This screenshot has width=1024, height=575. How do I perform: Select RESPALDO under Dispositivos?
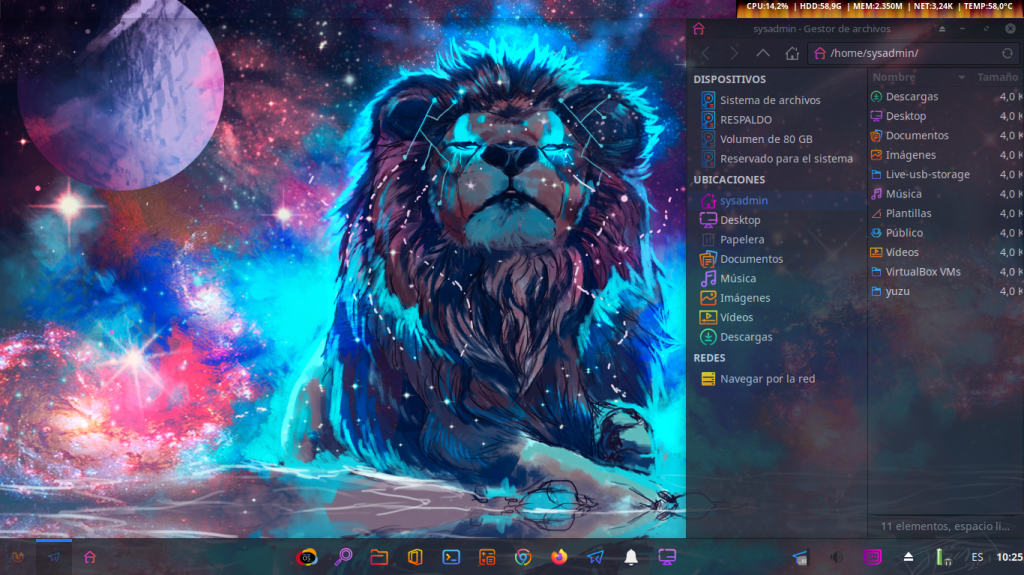(x=745, y=120)
